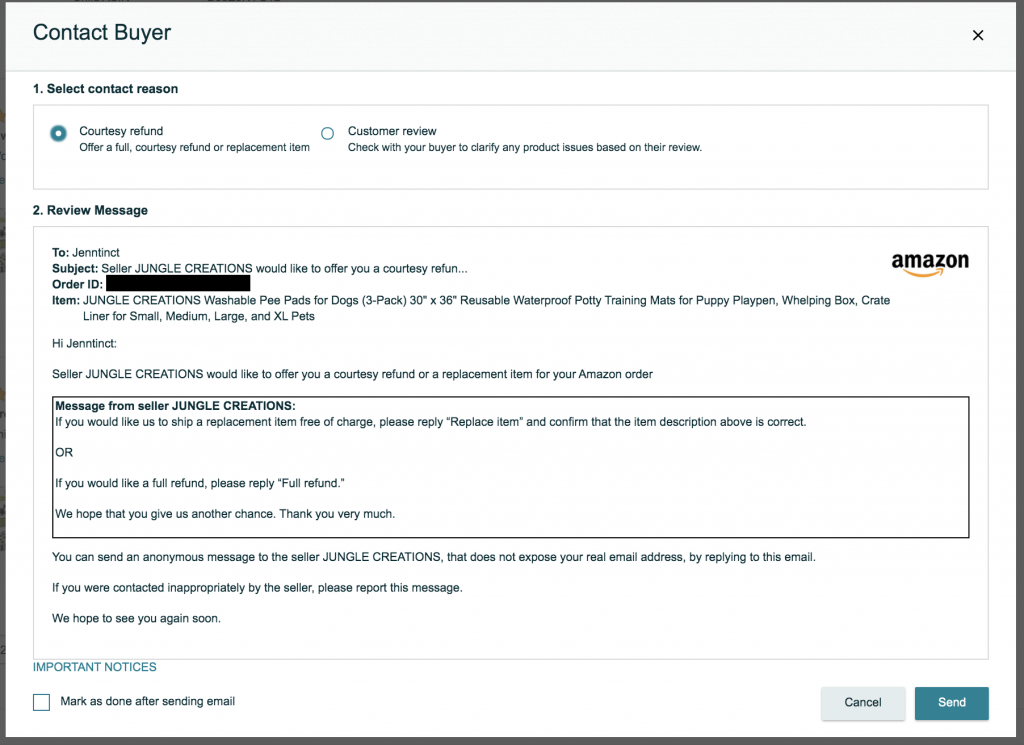Image resolution: width=1024 pixels, height=745 pixels.
Task: Select the Customer review radio option
Action: click(x=327, y=133)
